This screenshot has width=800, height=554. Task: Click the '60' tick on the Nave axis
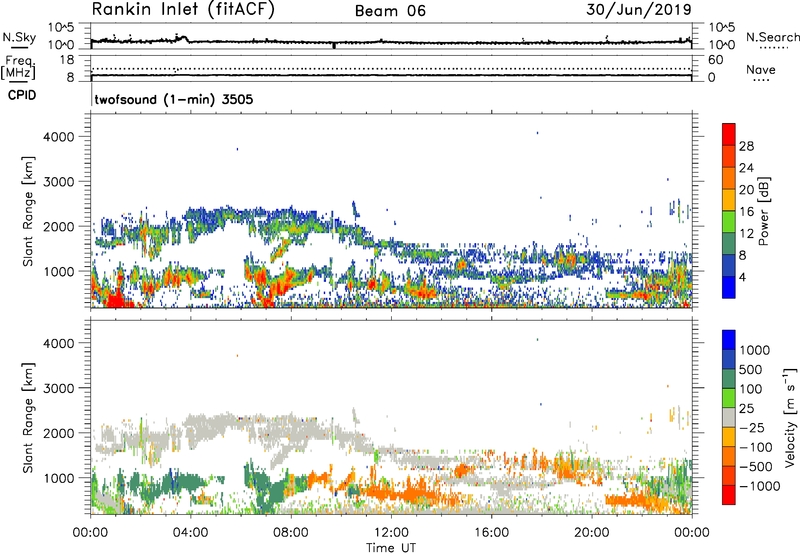(x=715, y=60)
